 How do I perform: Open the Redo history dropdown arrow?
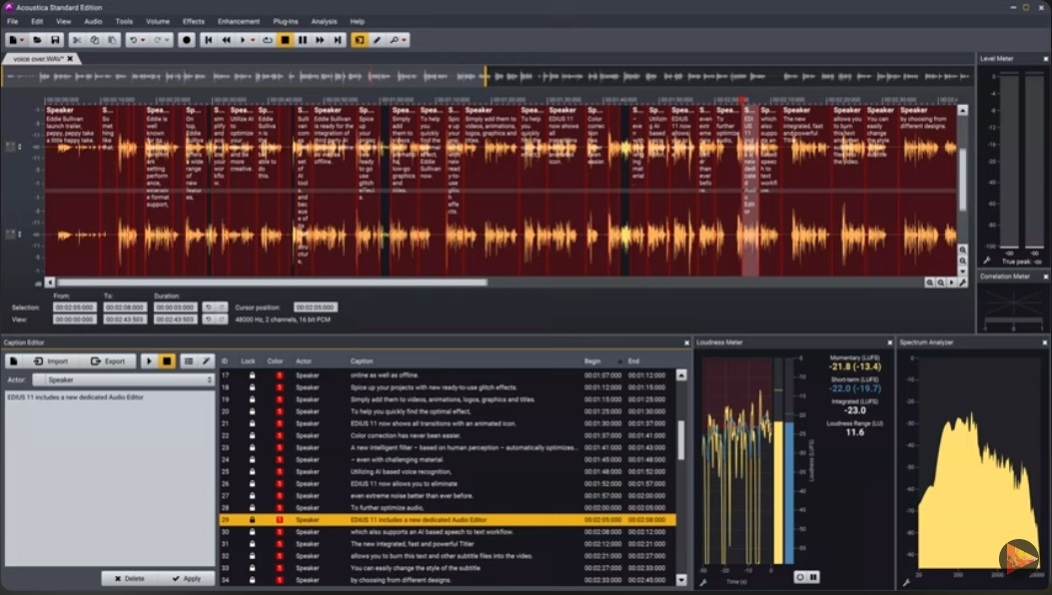(x=168, y=40)
